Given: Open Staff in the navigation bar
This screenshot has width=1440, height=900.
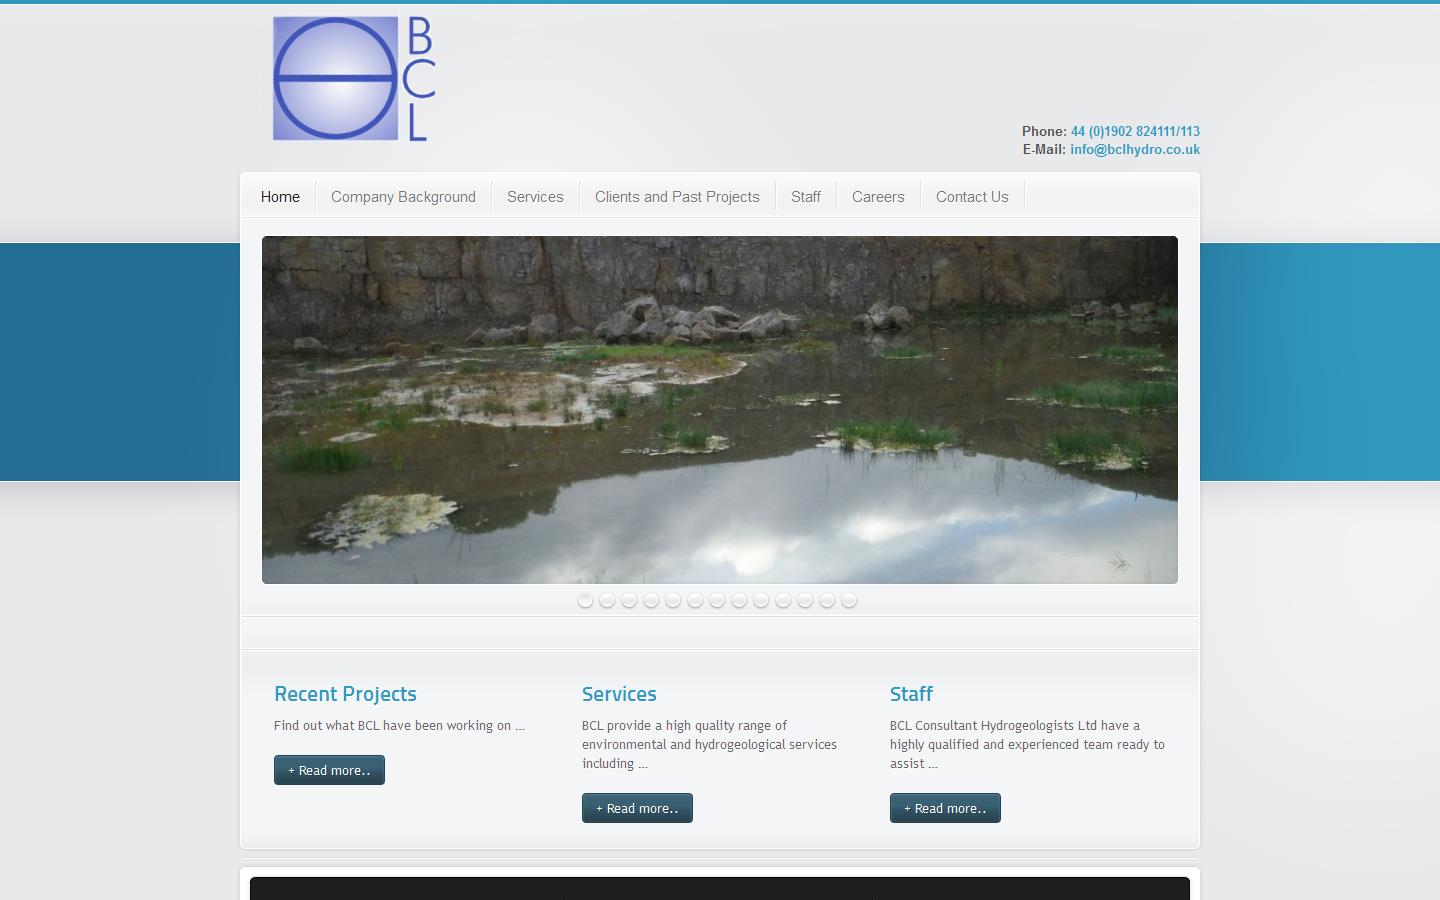Looking at the screenshot, I should [805, 197].
